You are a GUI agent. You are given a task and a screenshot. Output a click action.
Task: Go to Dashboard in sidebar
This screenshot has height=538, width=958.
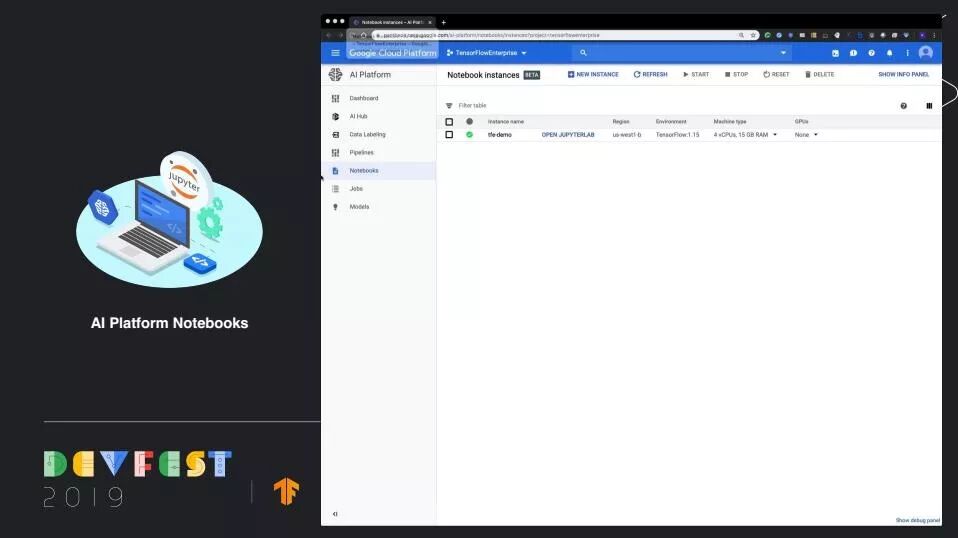[x=364, y=98]
